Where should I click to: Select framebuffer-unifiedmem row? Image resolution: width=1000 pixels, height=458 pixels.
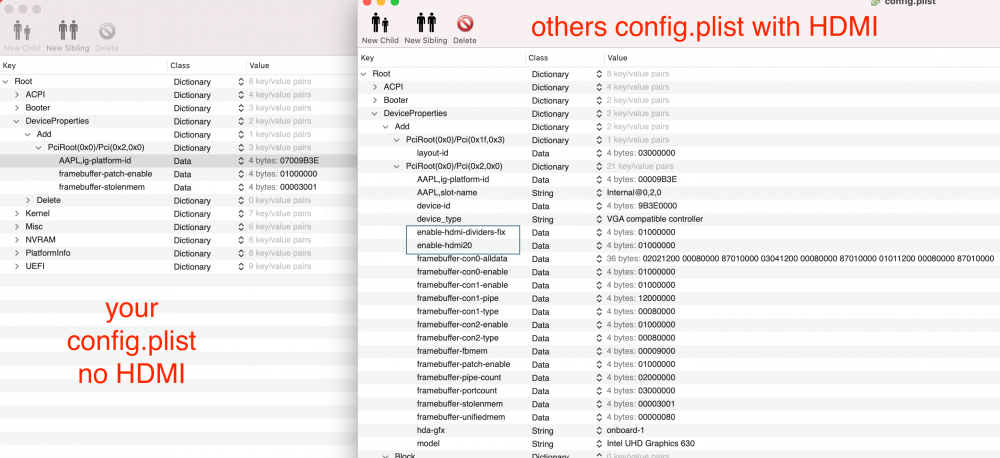679,417
